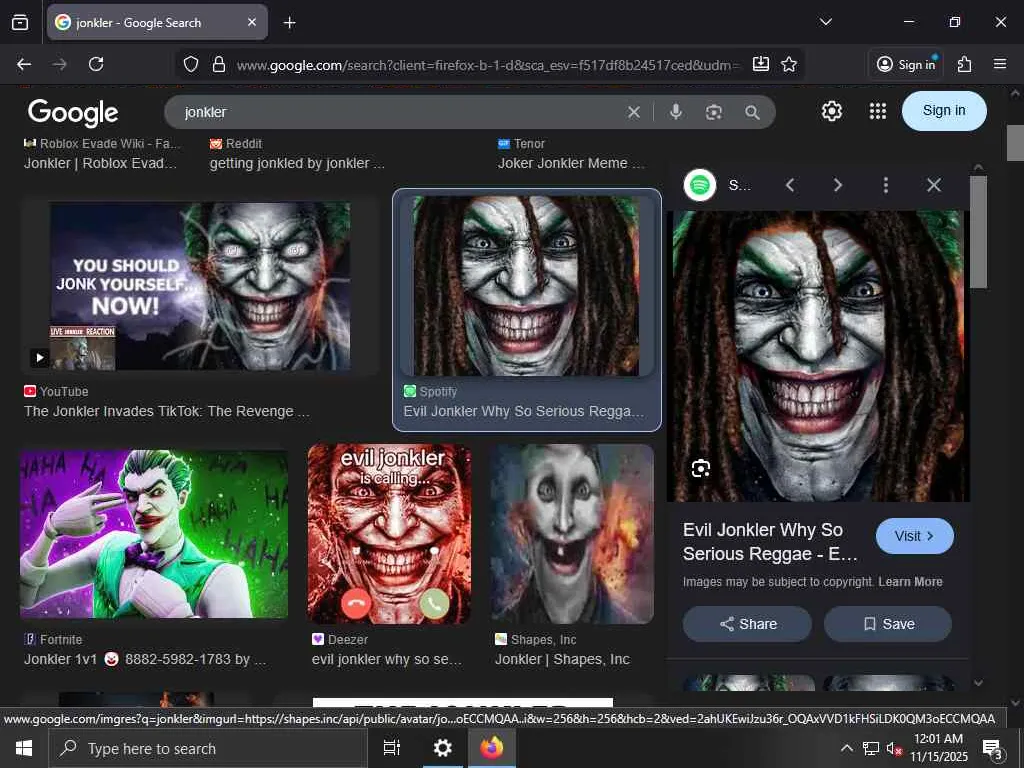Image resolution: width=1024 pixels, height=768 pixels.
Task: Visit the Spotify source page
Action: pyautogui.click(x=914, y=536)
